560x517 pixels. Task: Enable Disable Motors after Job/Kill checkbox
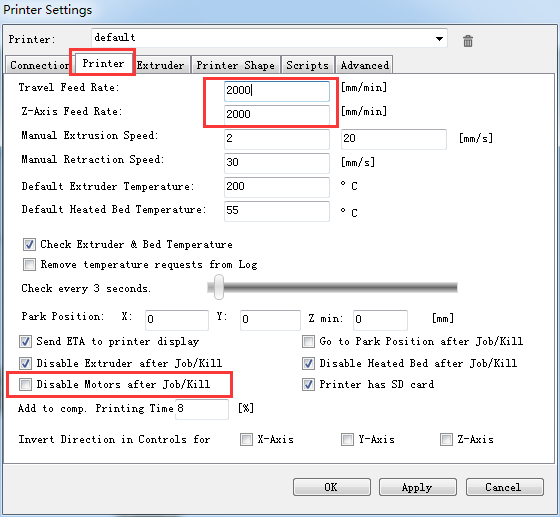[25, 385]
